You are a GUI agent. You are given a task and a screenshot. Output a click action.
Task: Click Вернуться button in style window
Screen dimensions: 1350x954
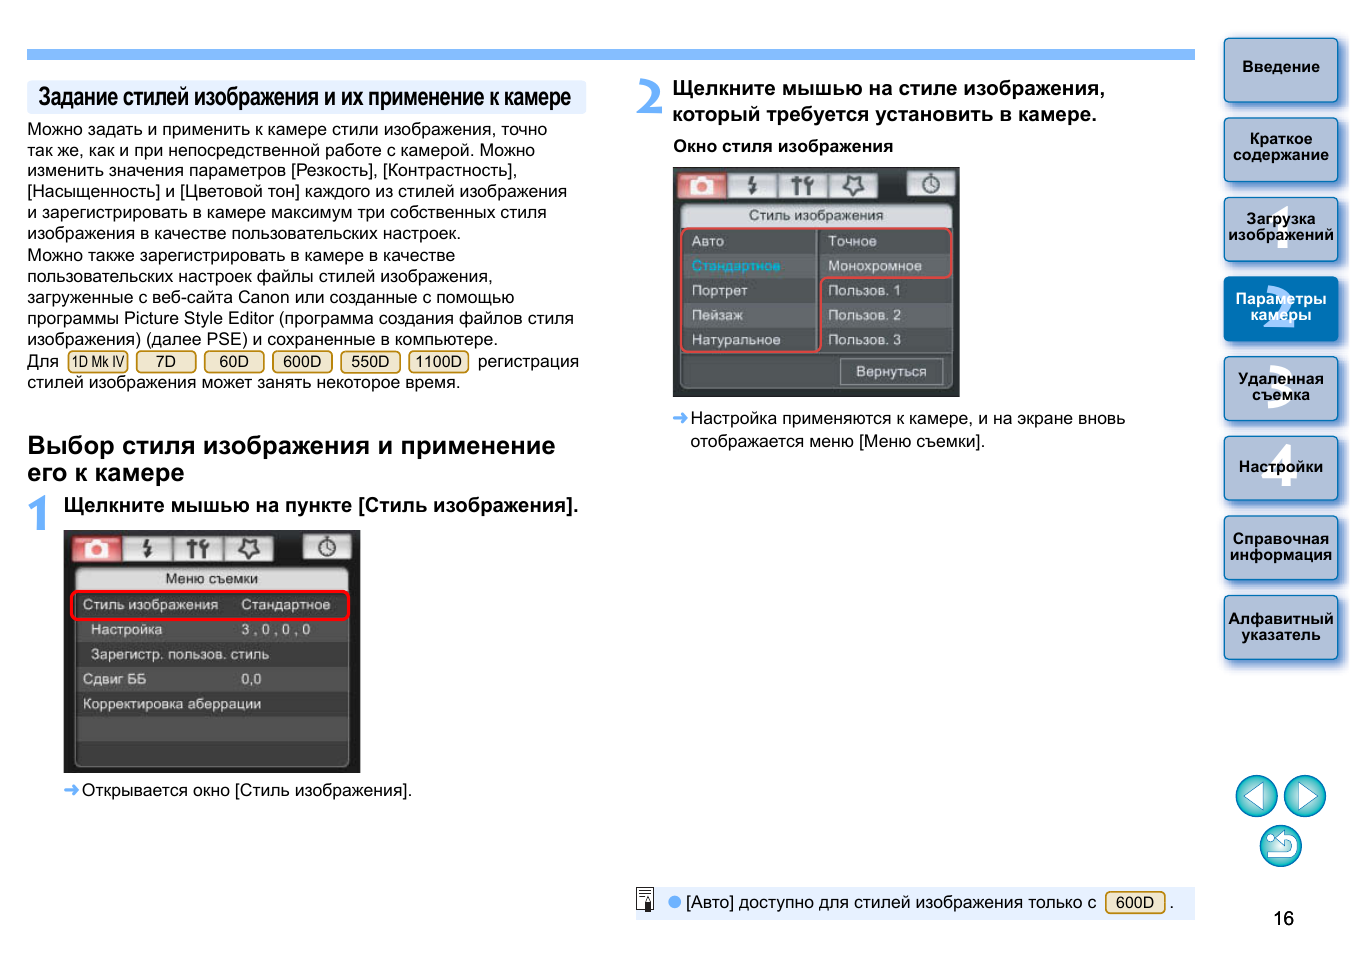point(891,371)
